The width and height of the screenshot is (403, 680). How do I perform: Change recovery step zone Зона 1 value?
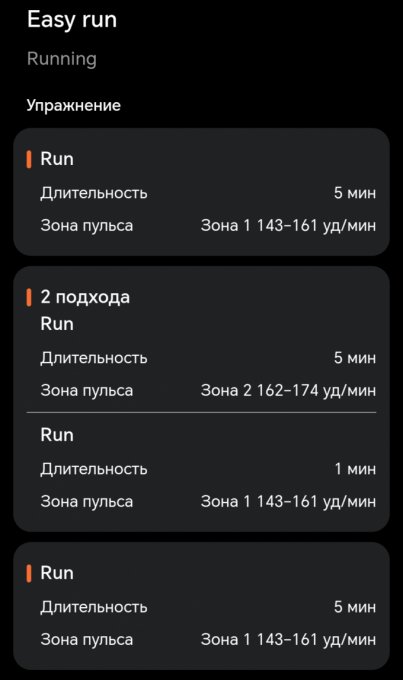(x=288, y=501)
